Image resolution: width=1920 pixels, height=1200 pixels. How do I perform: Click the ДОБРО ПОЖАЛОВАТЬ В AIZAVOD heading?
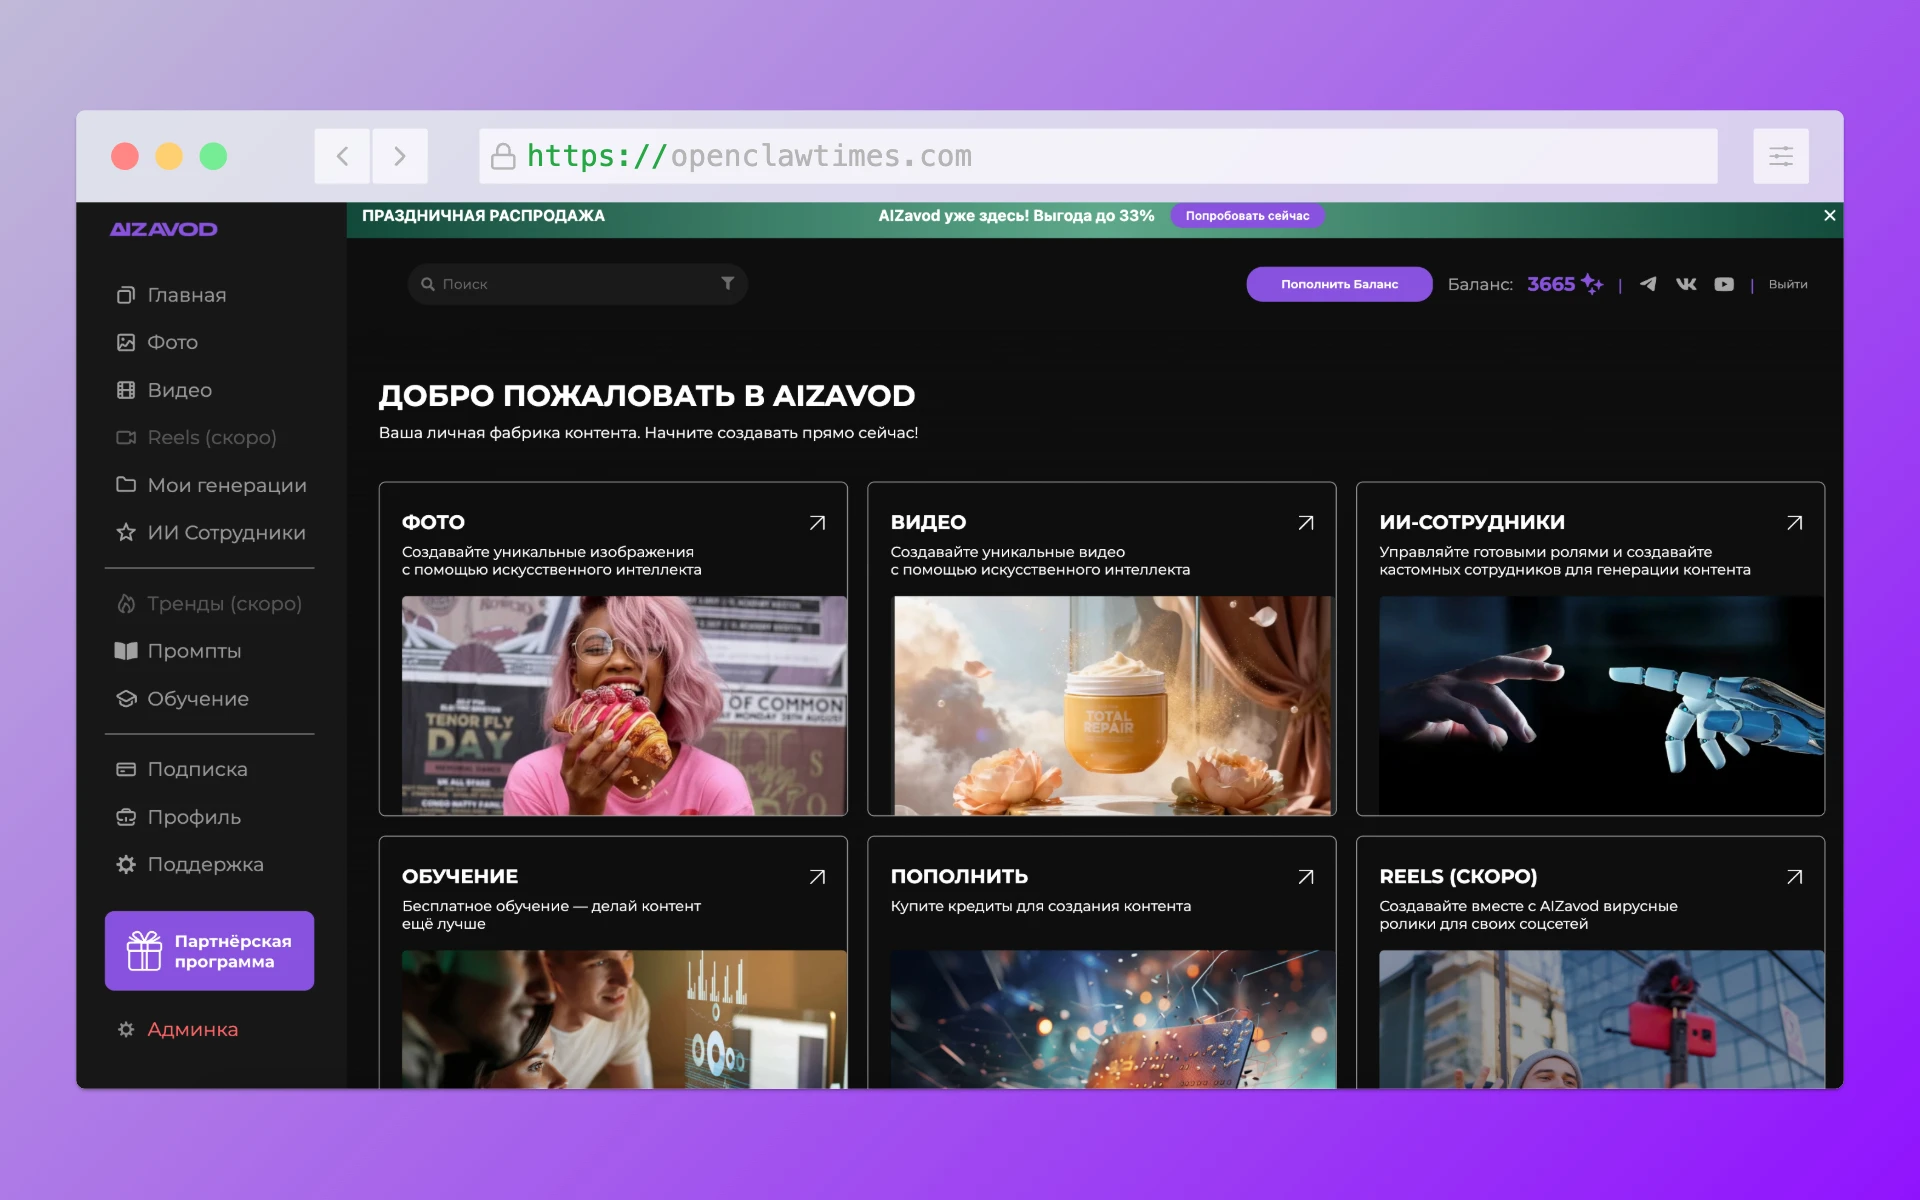647,396
